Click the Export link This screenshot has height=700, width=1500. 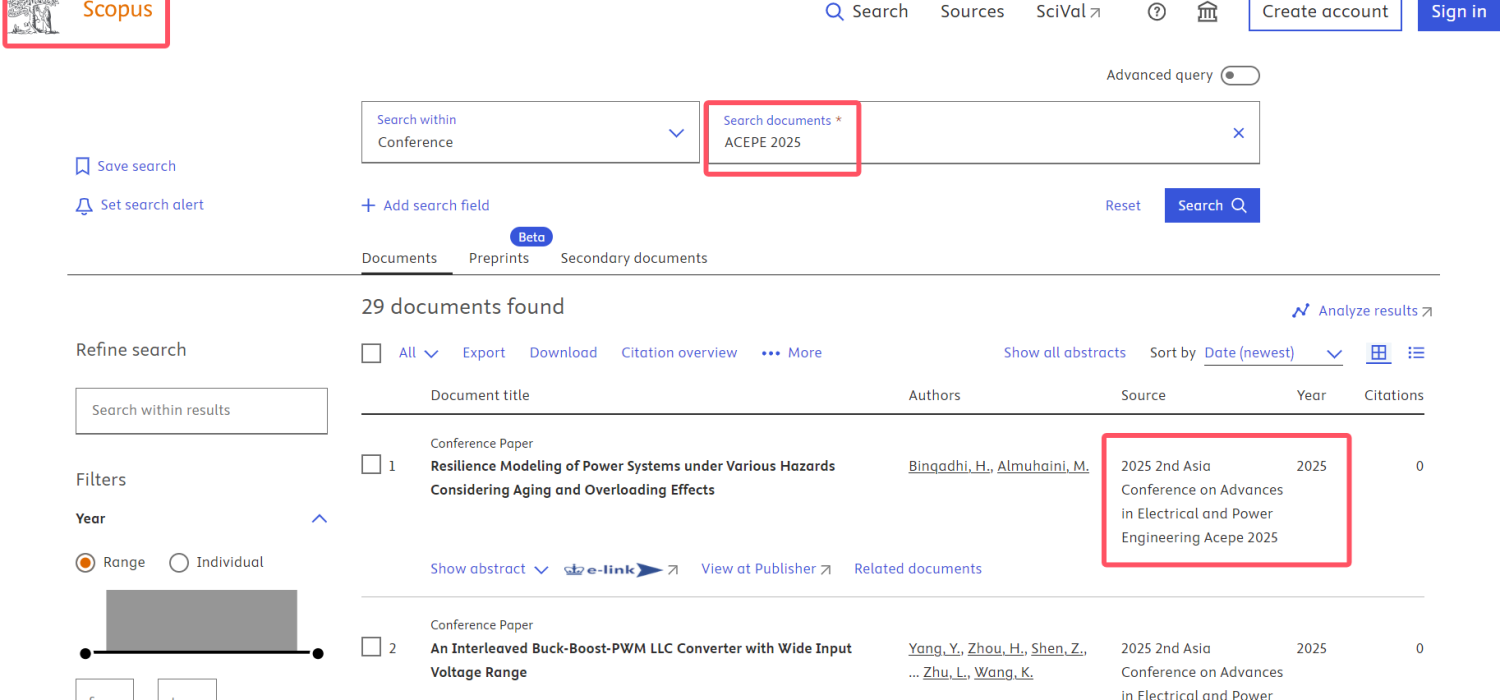click(x=484, y=353)
